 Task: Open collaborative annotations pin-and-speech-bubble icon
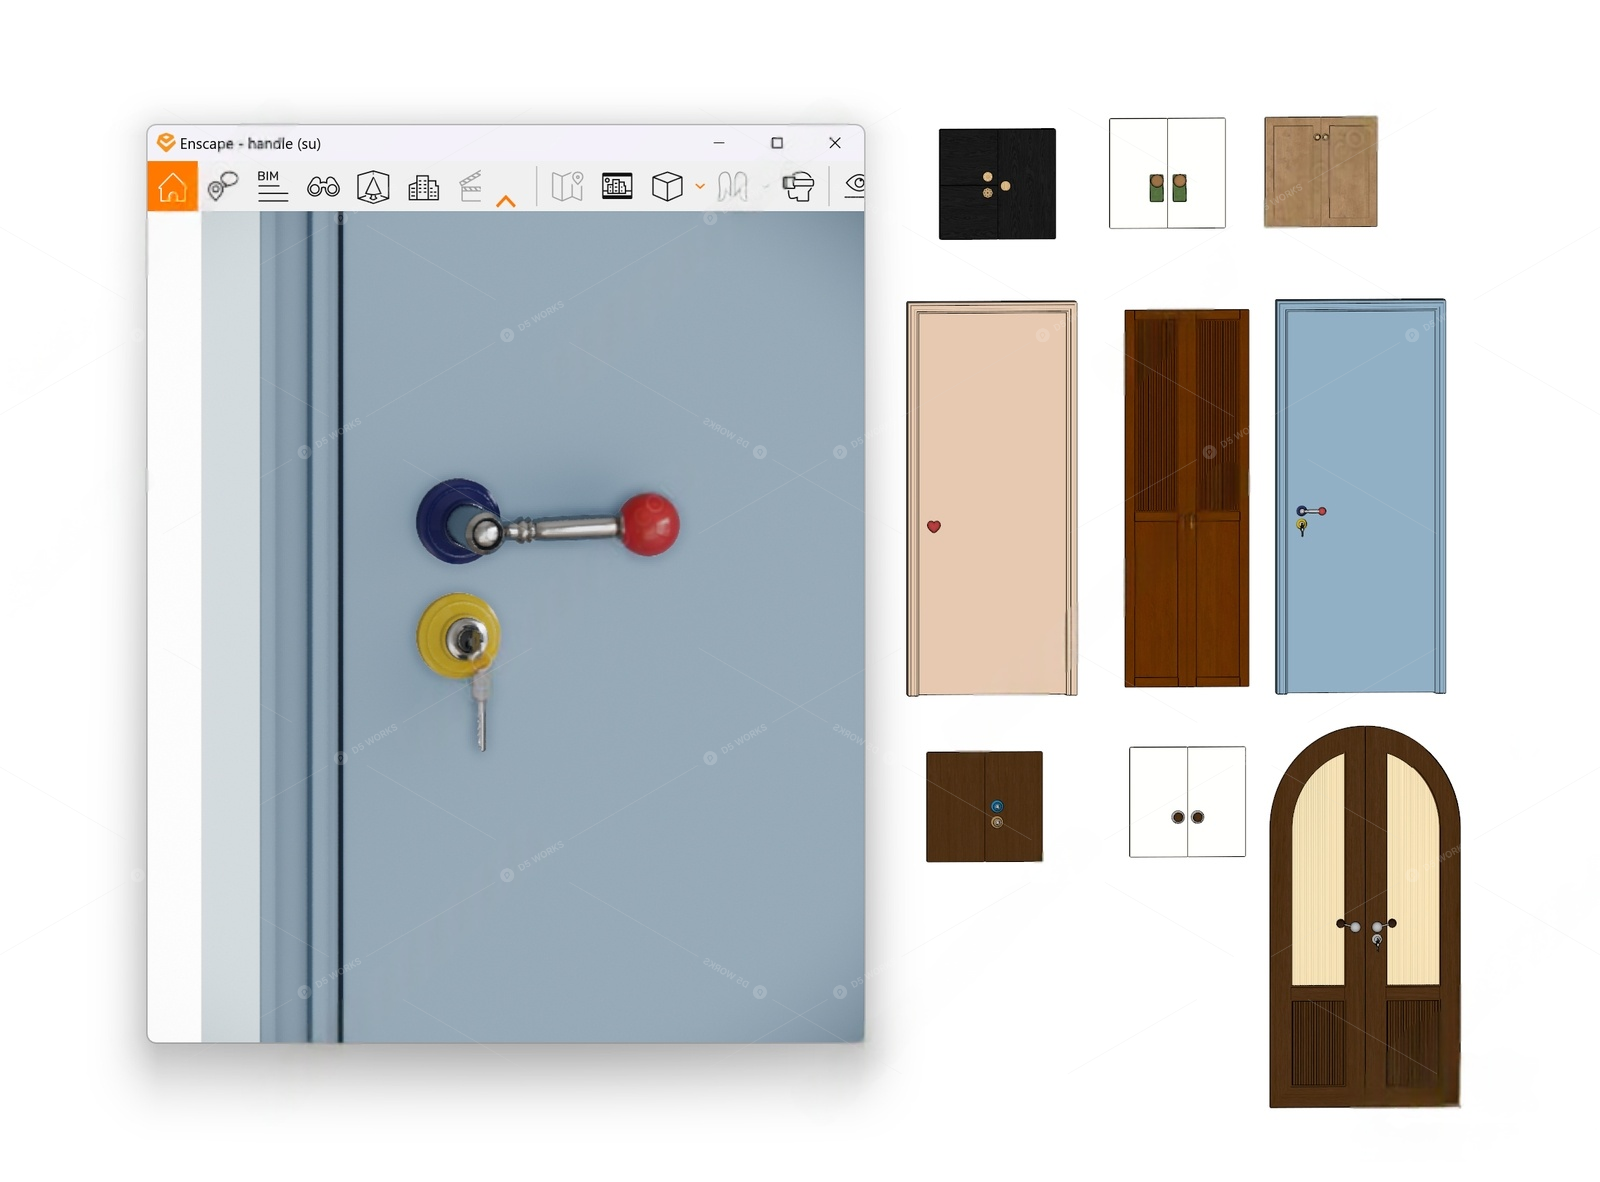(222, 186)
